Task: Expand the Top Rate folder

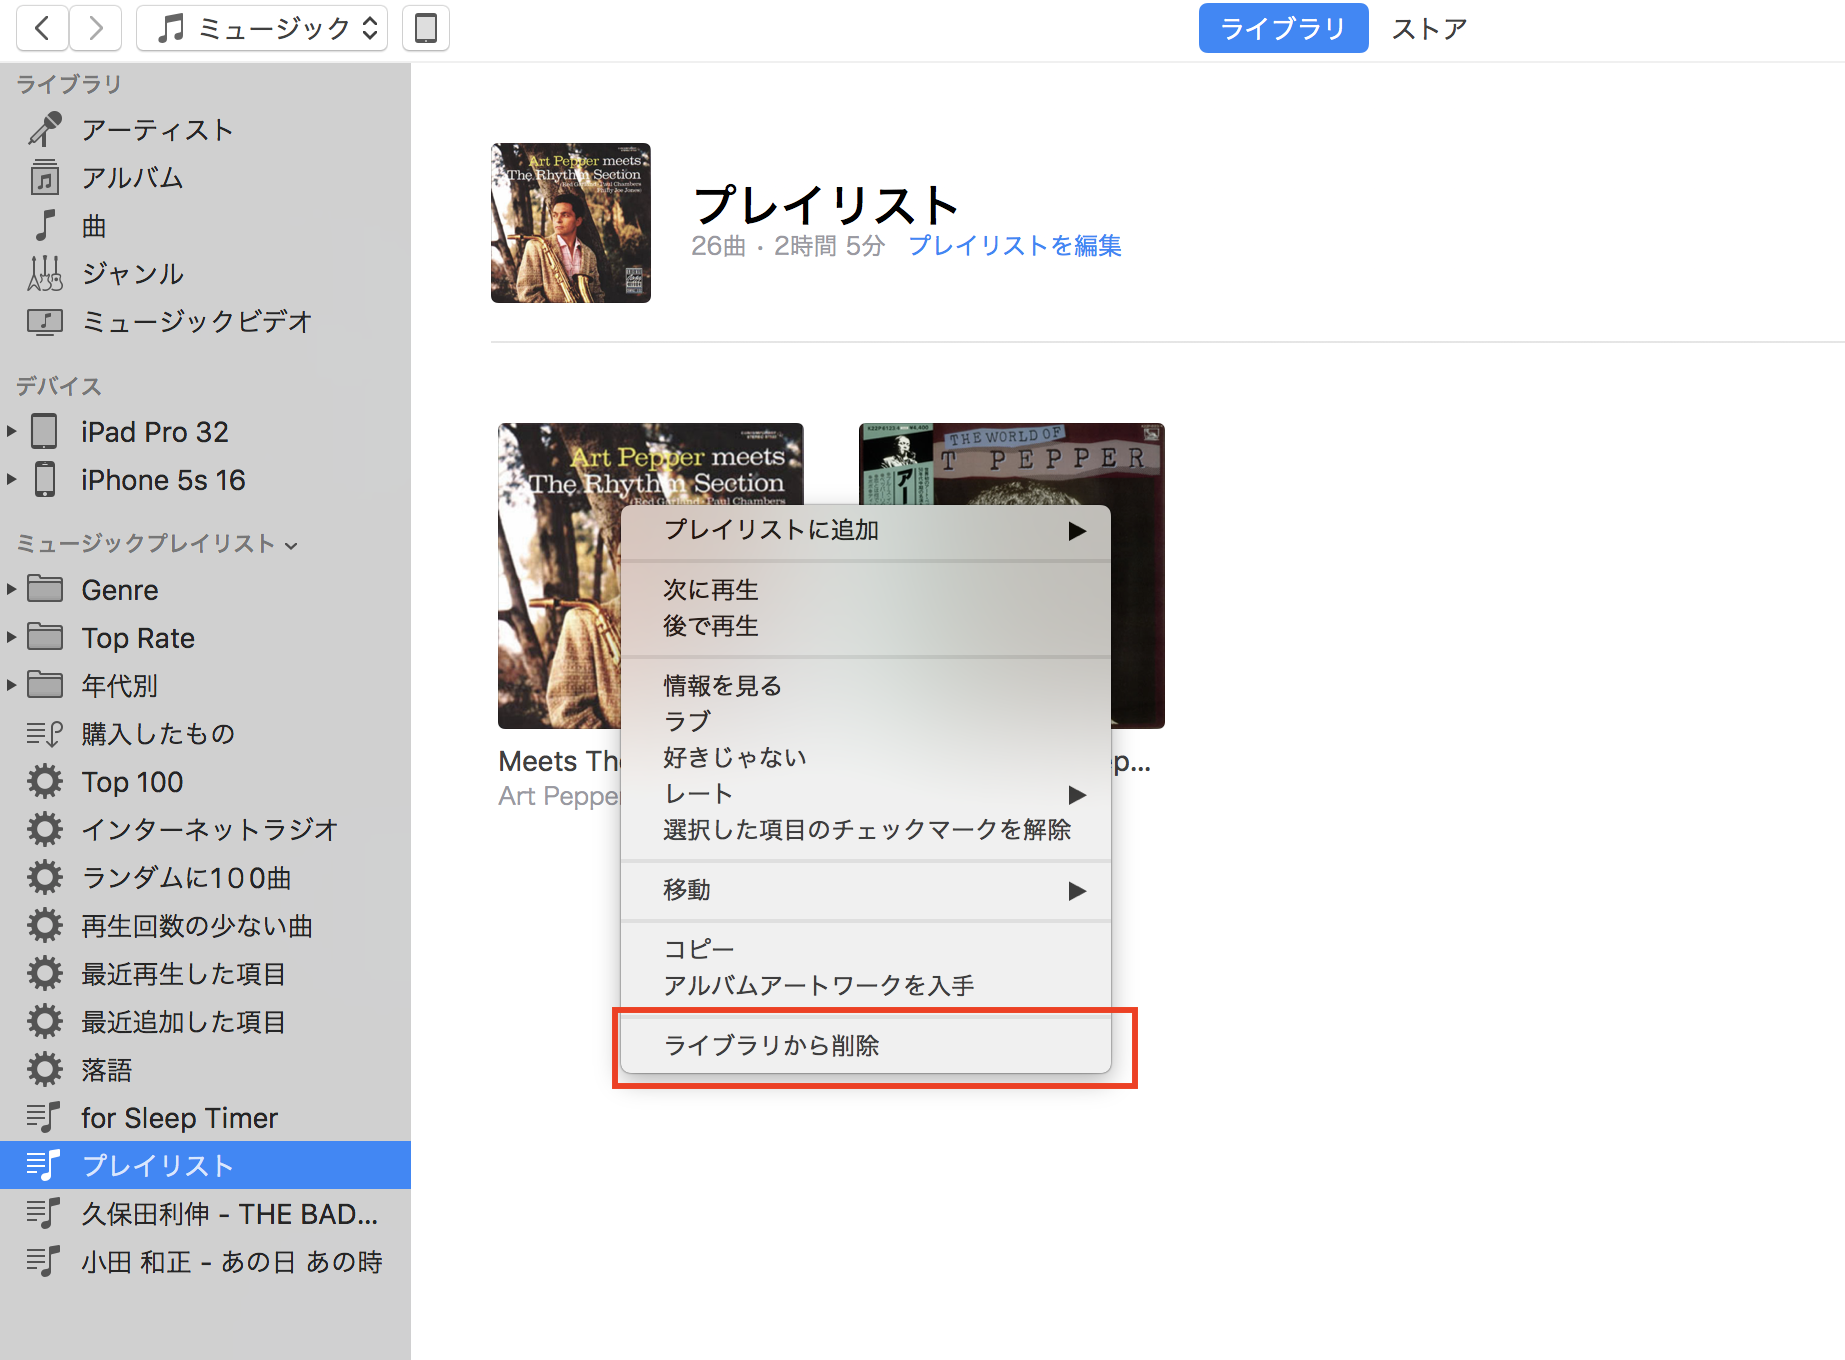Action: (x=11, y=638)
